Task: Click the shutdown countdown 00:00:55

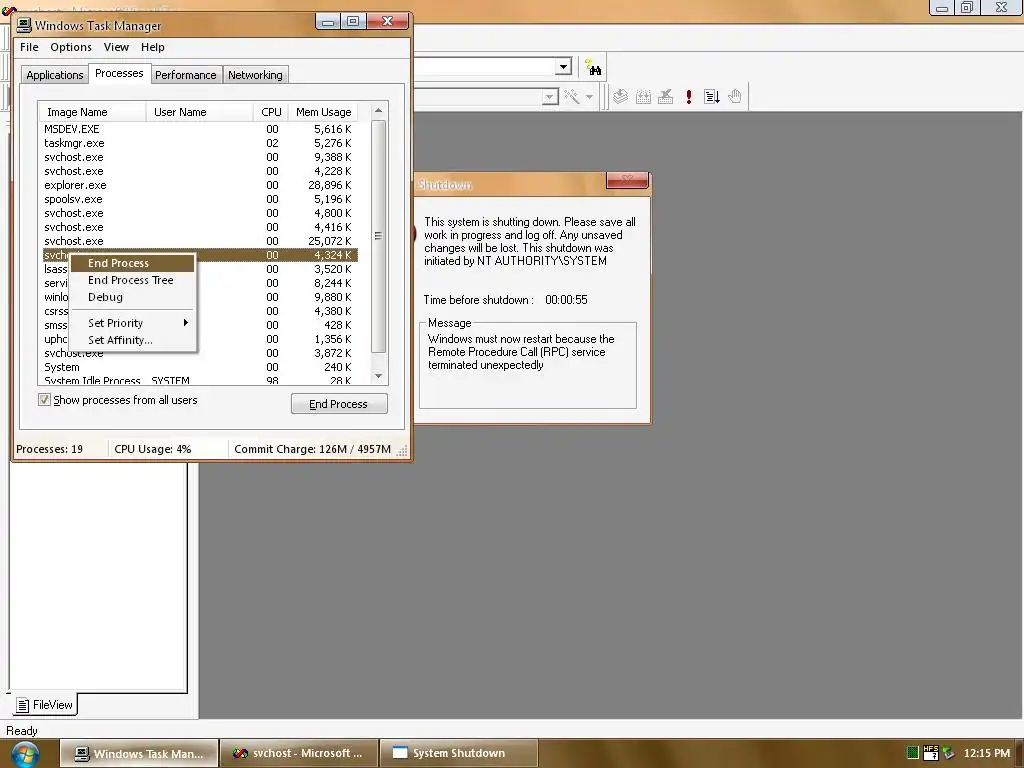Action: point(566,300)
